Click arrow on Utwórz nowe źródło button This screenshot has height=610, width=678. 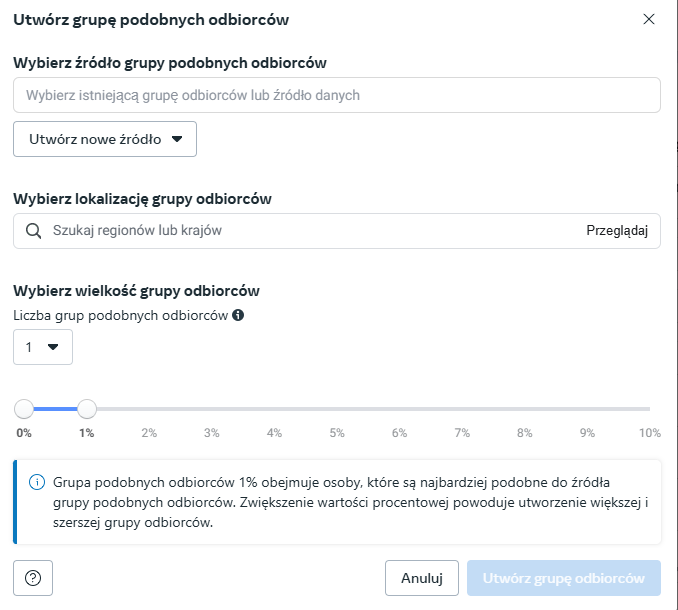pyautogui.click(x=177, y=139)
